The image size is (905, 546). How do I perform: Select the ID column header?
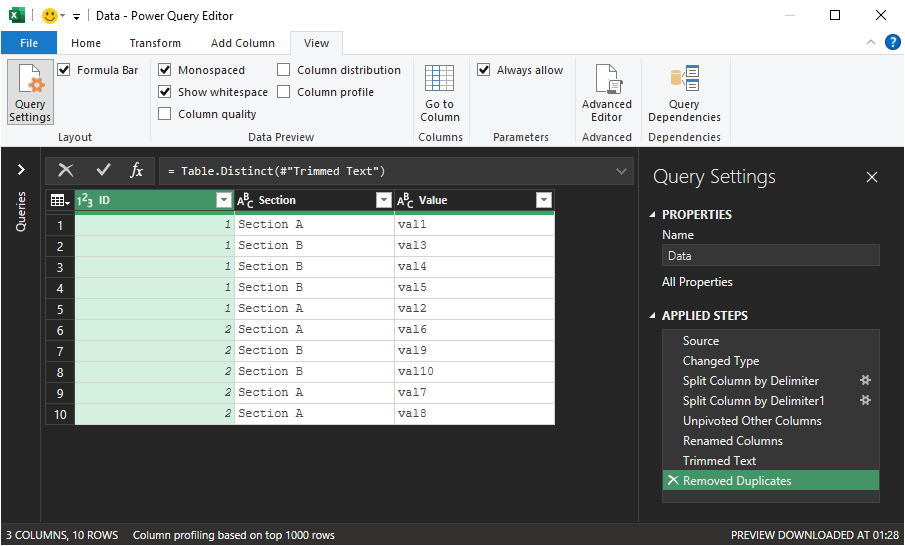(x=154, y=200)
